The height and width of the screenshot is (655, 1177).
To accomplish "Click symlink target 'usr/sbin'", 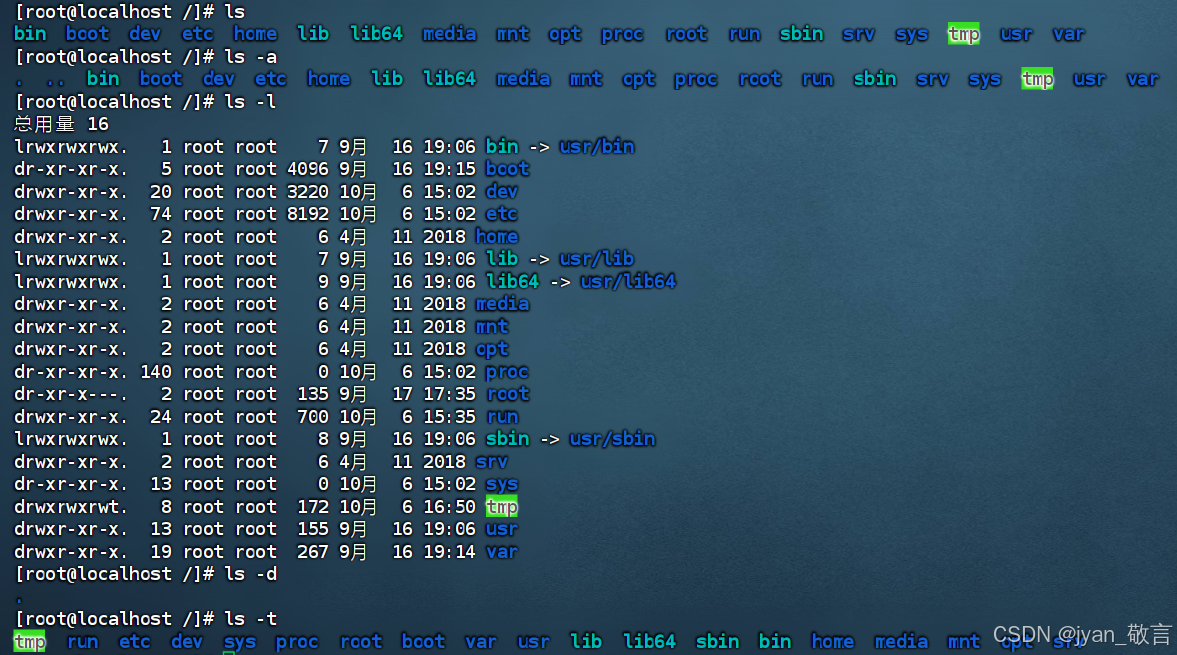I will [613, 440].
